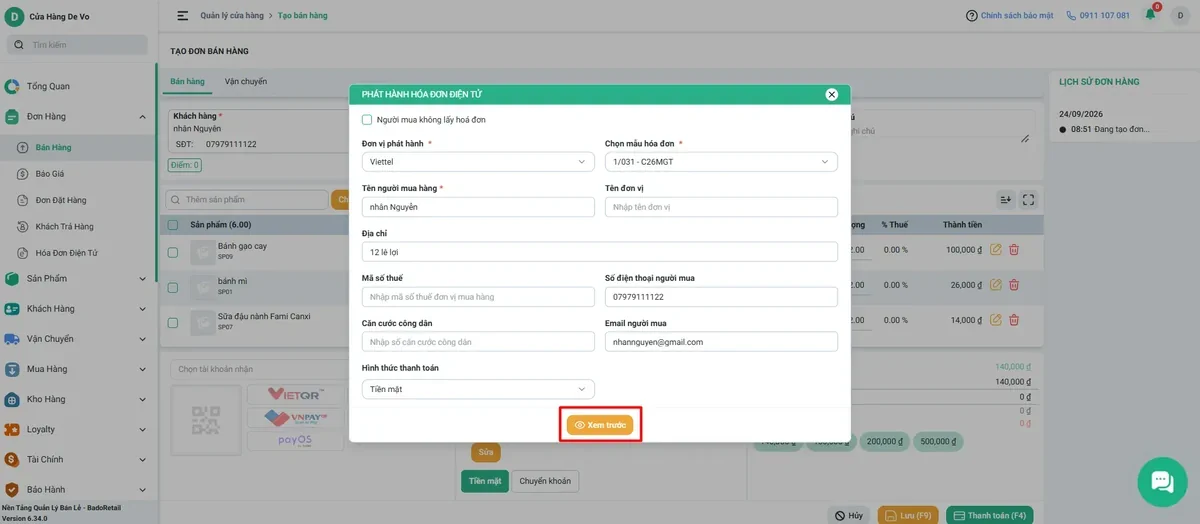Click the store logo D icon

click(x=14, y=15)
